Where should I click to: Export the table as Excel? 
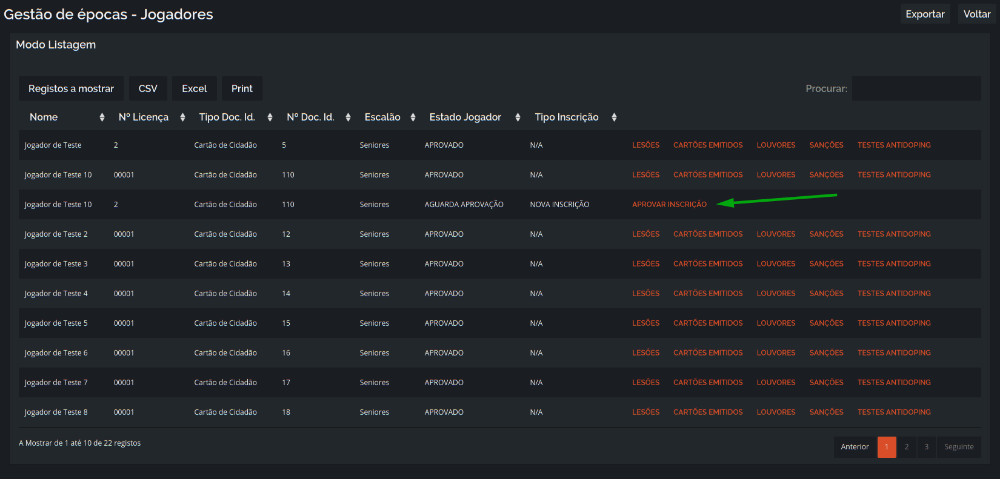point(195,89)
